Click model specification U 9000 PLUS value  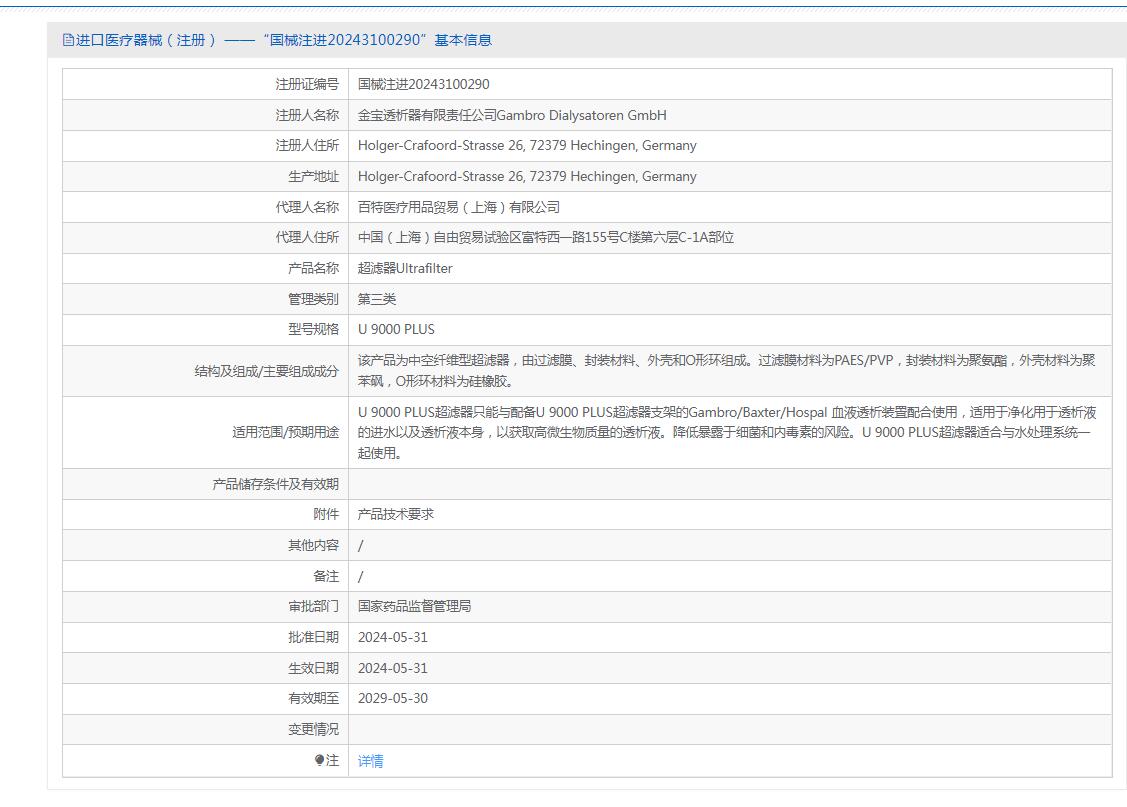[x=396, y=329]
